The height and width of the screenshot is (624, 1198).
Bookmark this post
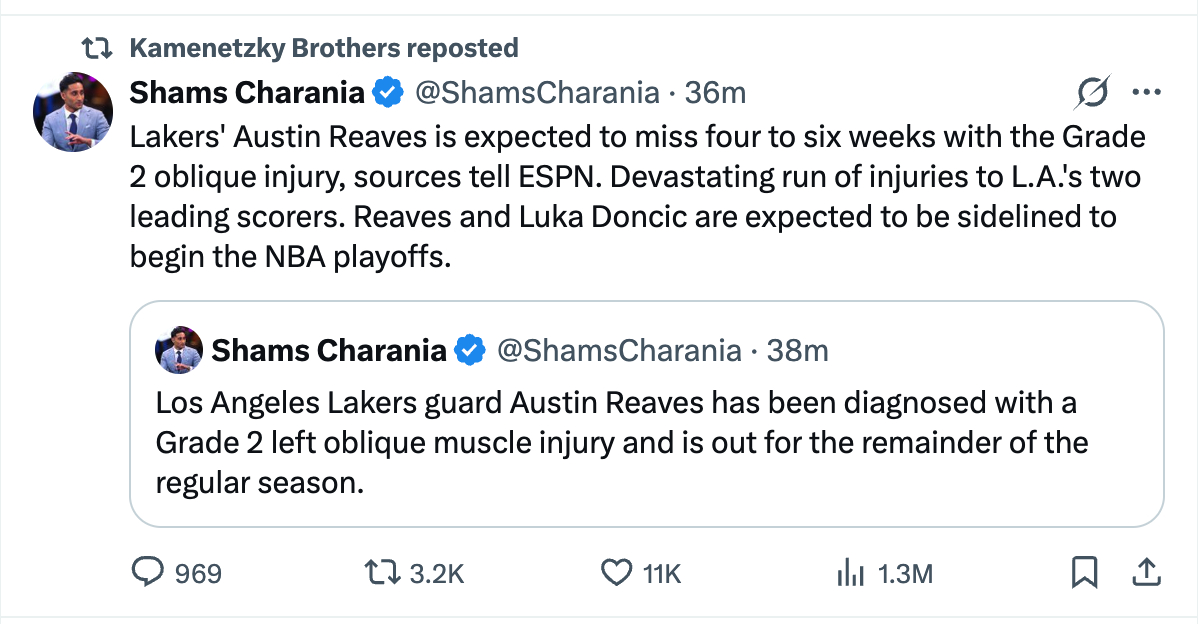tap(1084, 572)
